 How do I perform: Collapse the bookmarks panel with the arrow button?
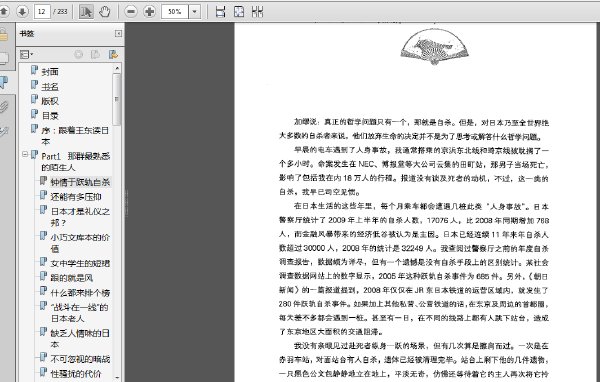(x=118, y=34)
